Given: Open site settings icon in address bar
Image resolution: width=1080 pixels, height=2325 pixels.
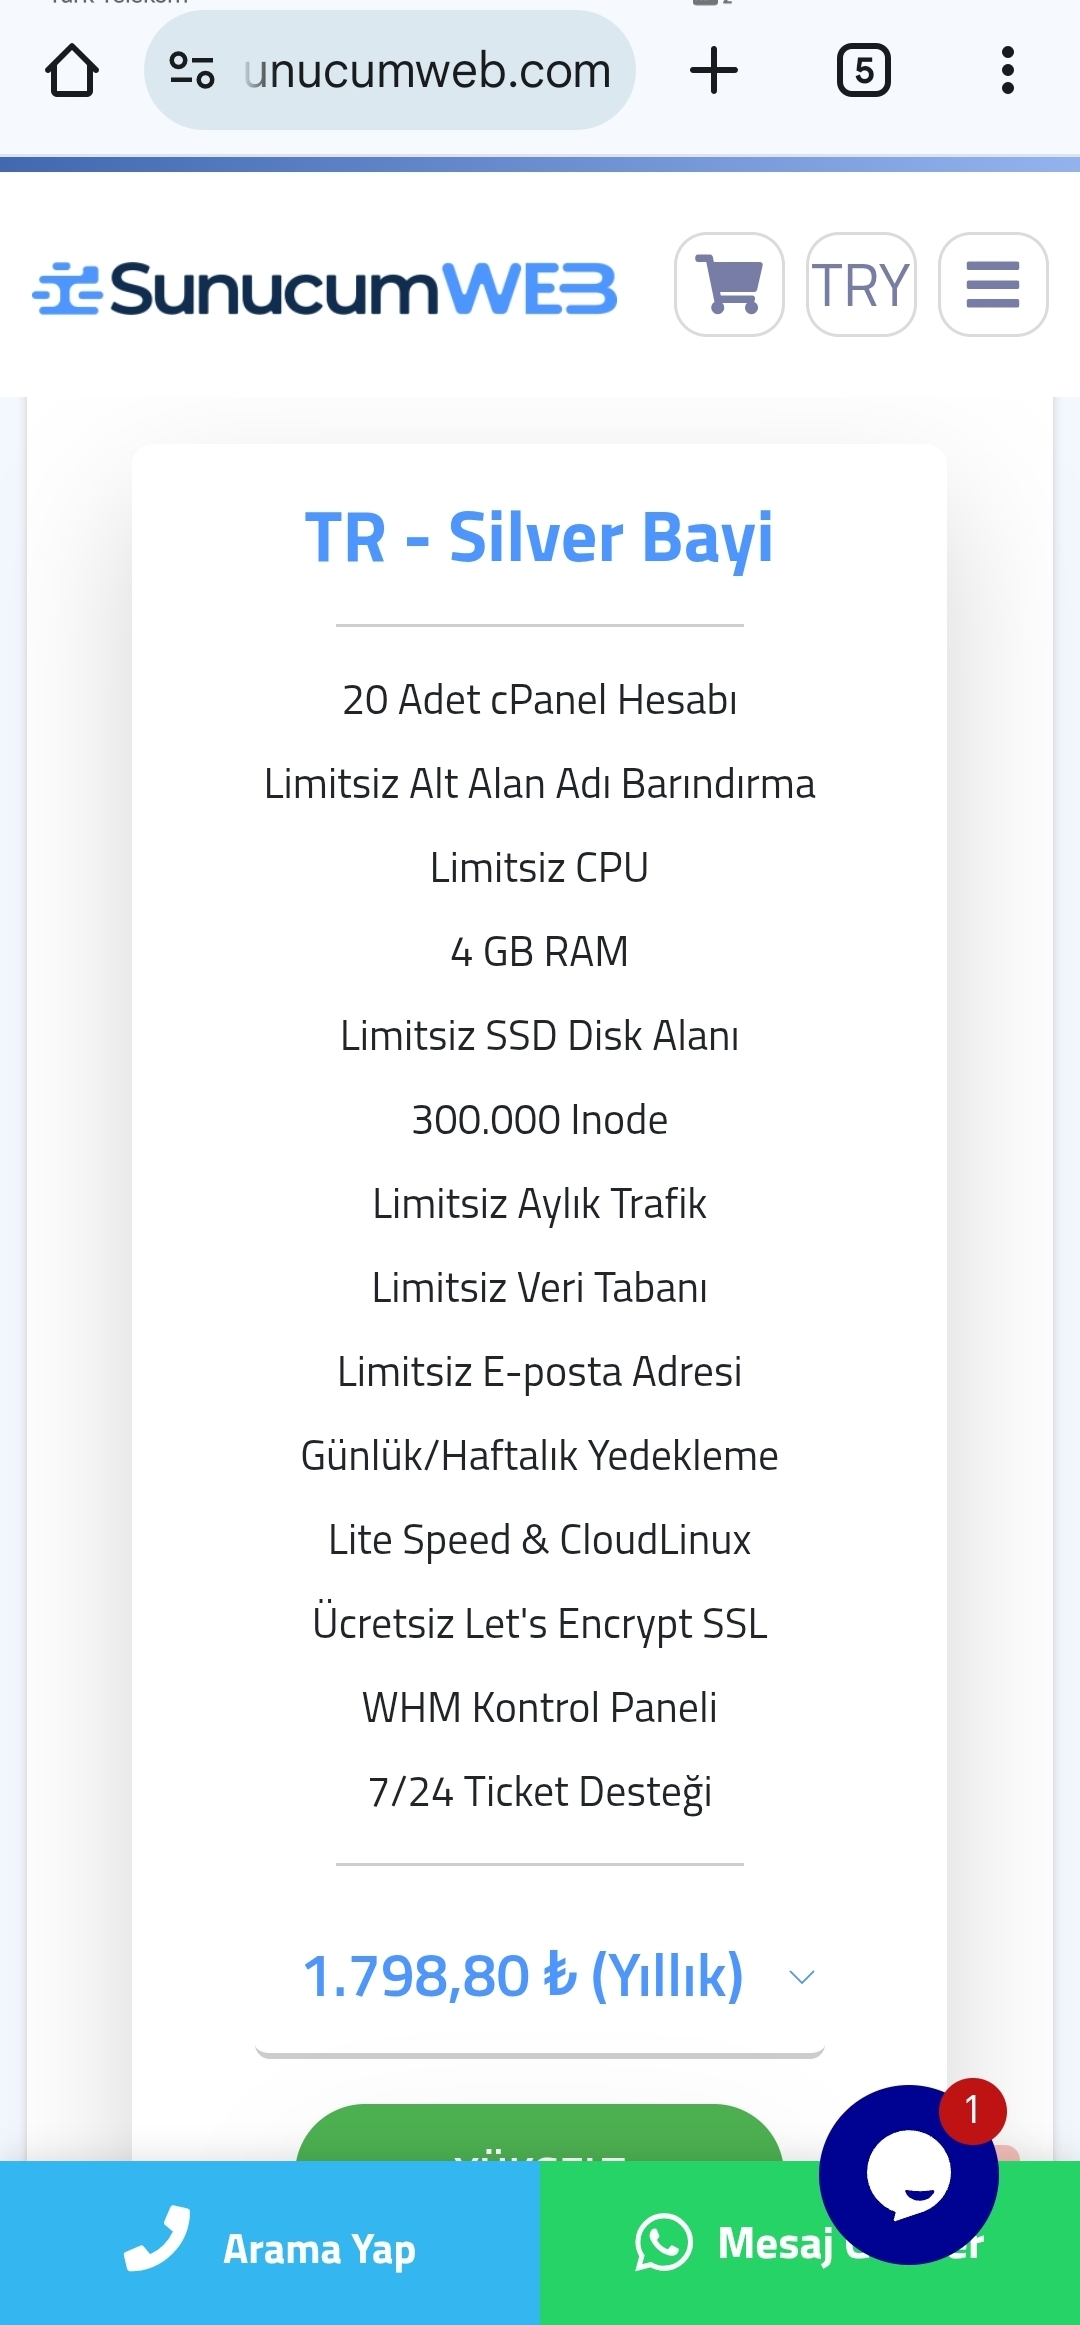Looking at the screenshot, I should (x=192, y=70).
